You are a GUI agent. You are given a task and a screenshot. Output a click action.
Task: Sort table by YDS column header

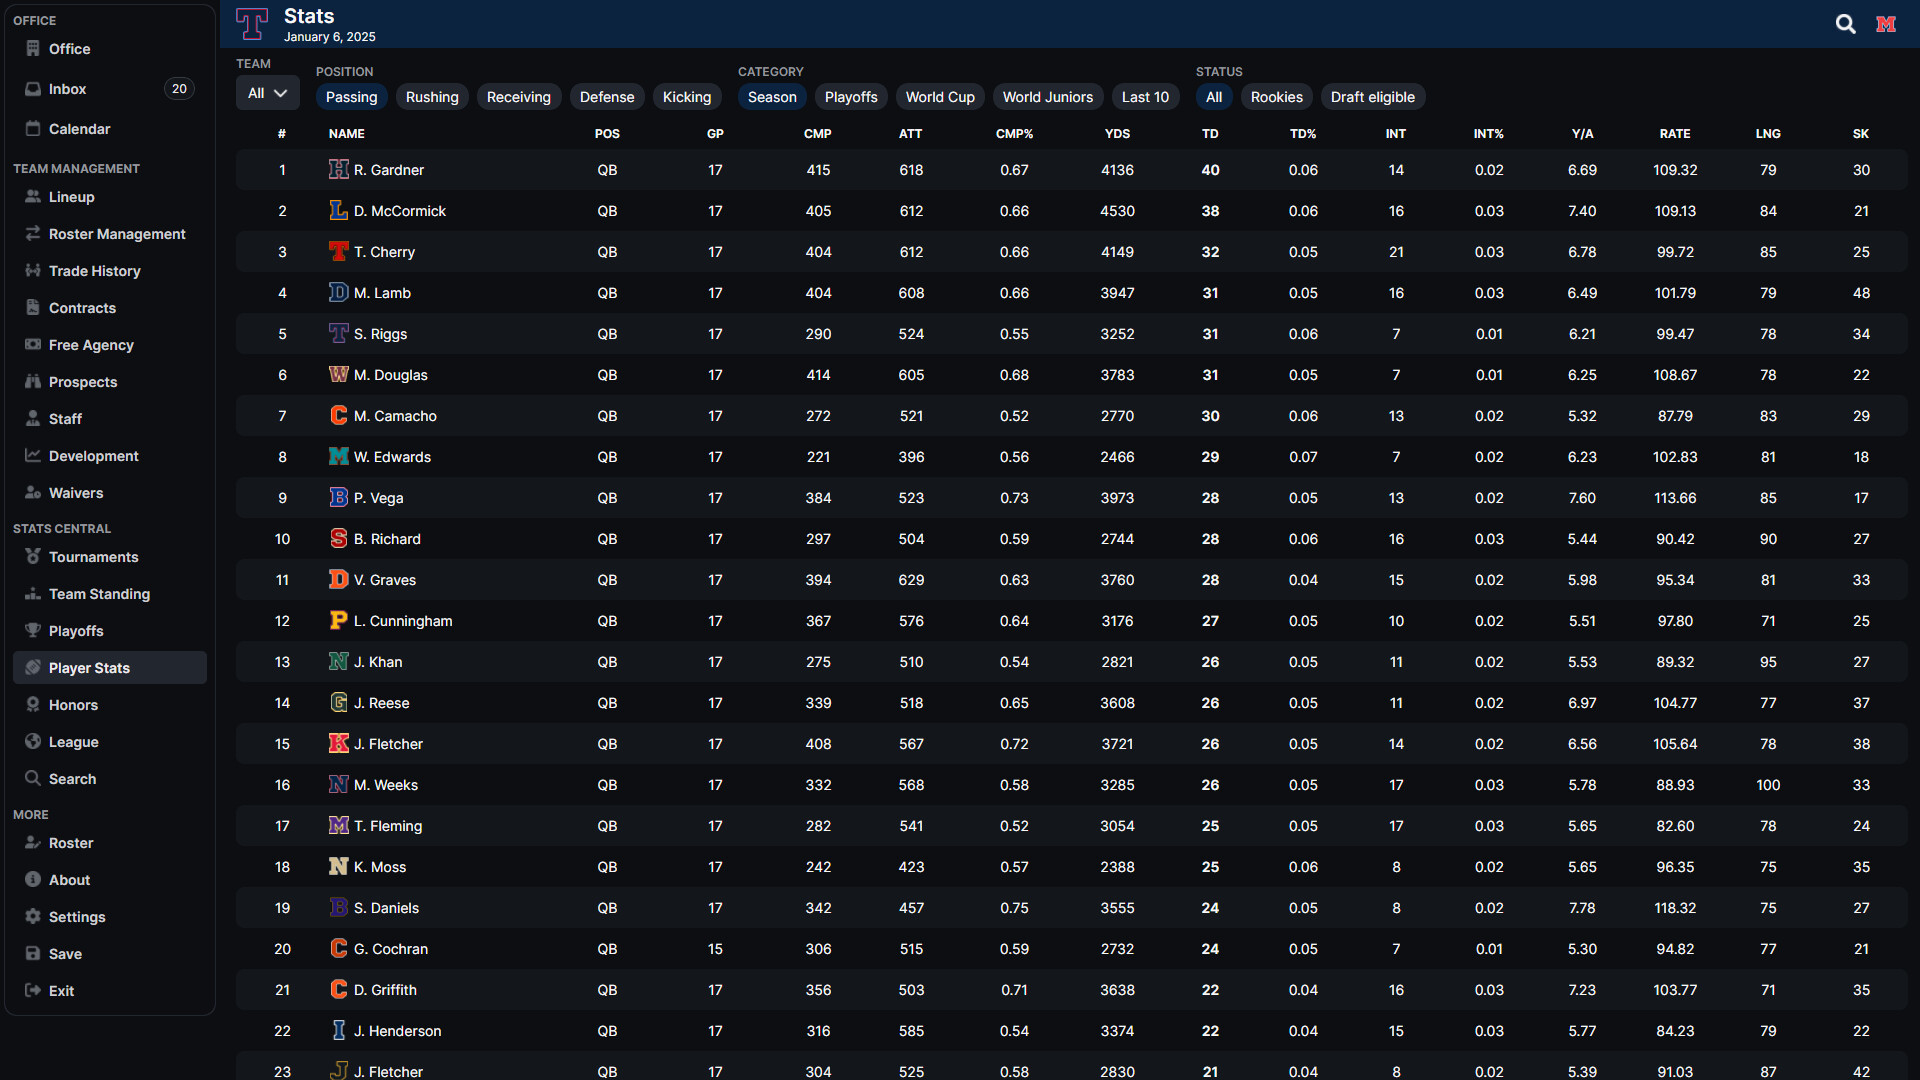click(x=1117, y=134)
